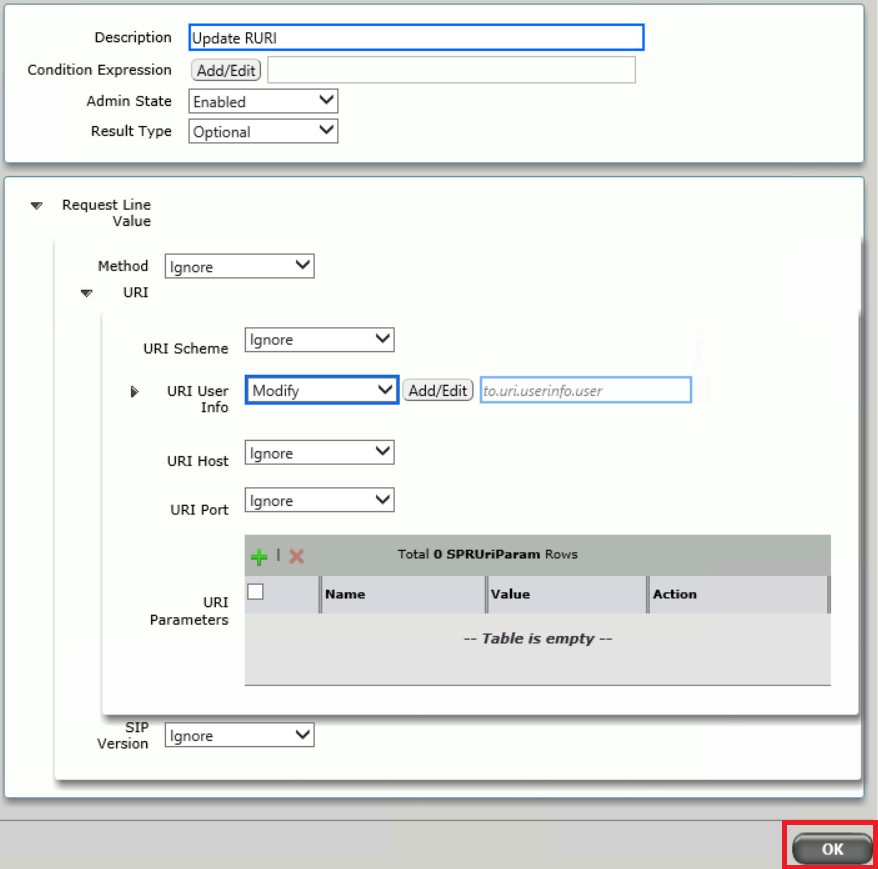This screenshot has width=878, height=869.
Task: Open the URI User Info dropdown showing Modify
Action: point(320,389)
